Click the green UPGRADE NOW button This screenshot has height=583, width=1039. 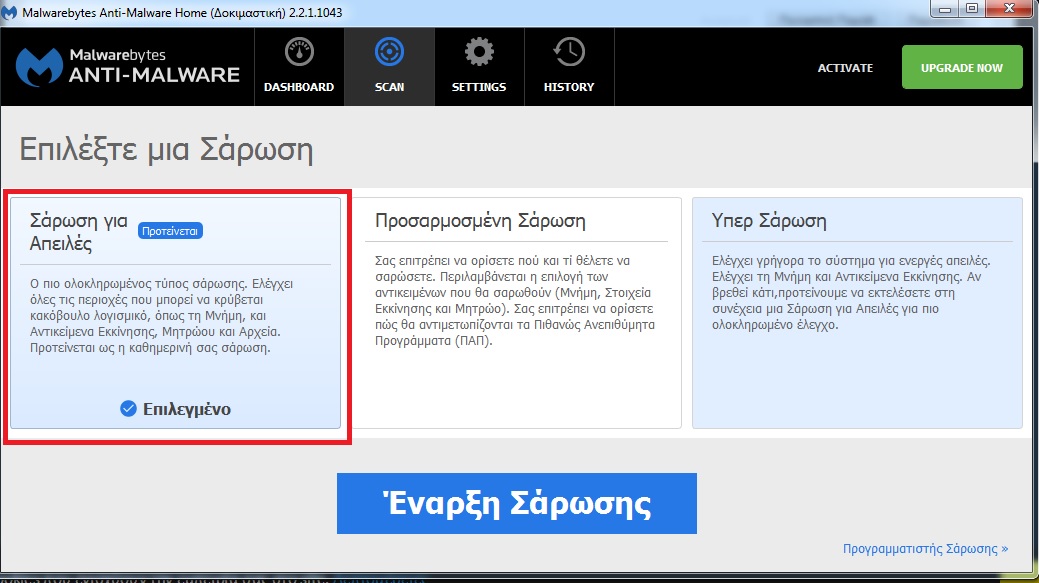[x=962, y=67]
